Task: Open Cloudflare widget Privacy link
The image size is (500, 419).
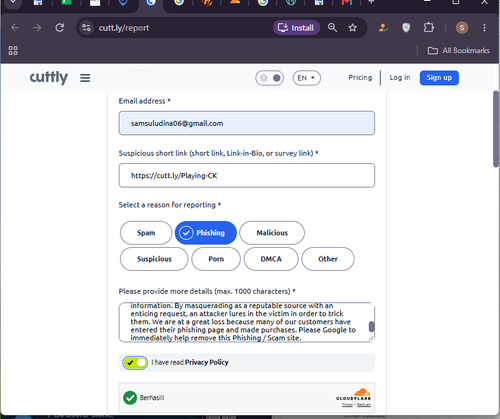Action: [347, 405]
